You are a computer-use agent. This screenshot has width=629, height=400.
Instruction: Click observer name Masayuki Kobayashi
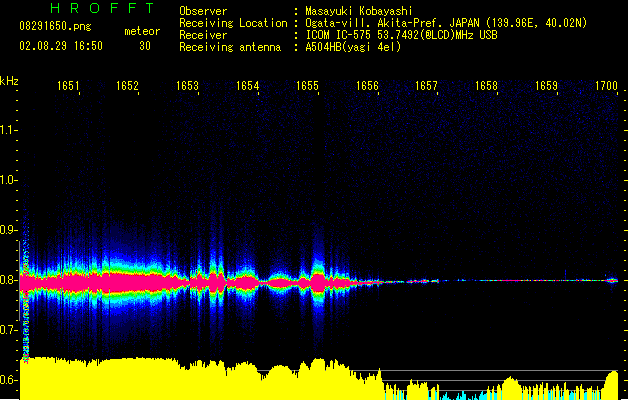(x=359, y=11)
